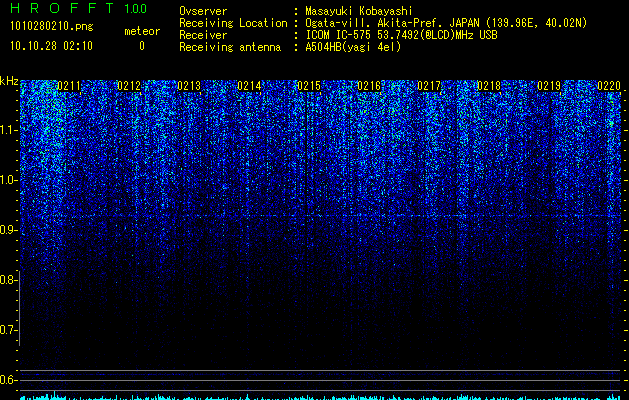Select observer name Masayuki Kobayashi
The height and width of the screenshot is (400, 629).
(359, 11)
